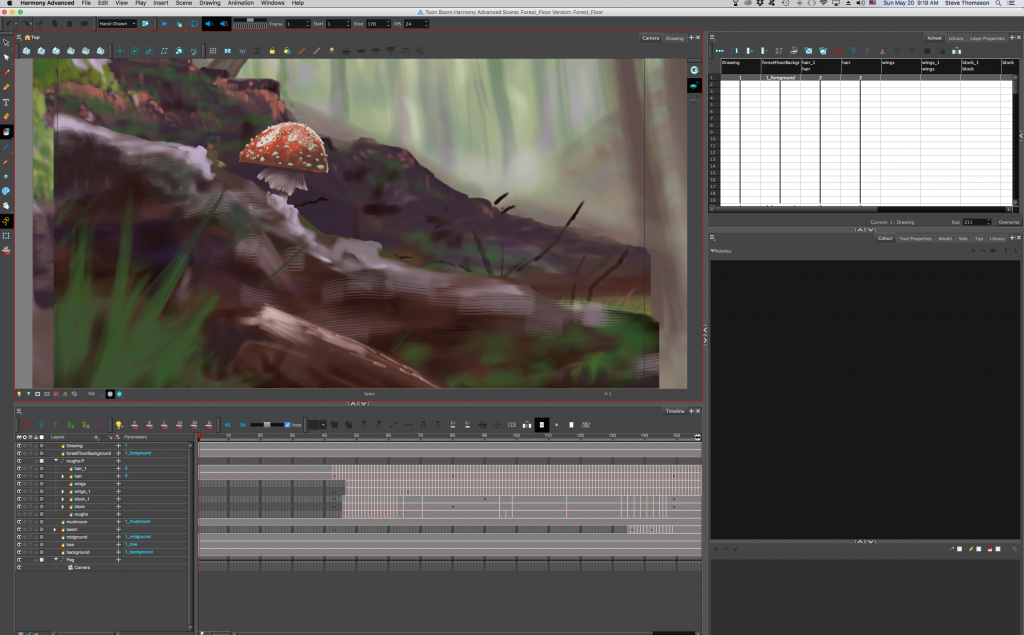
Task: Hide the mushroom layer in Timeline
Action: coord(19,521)
